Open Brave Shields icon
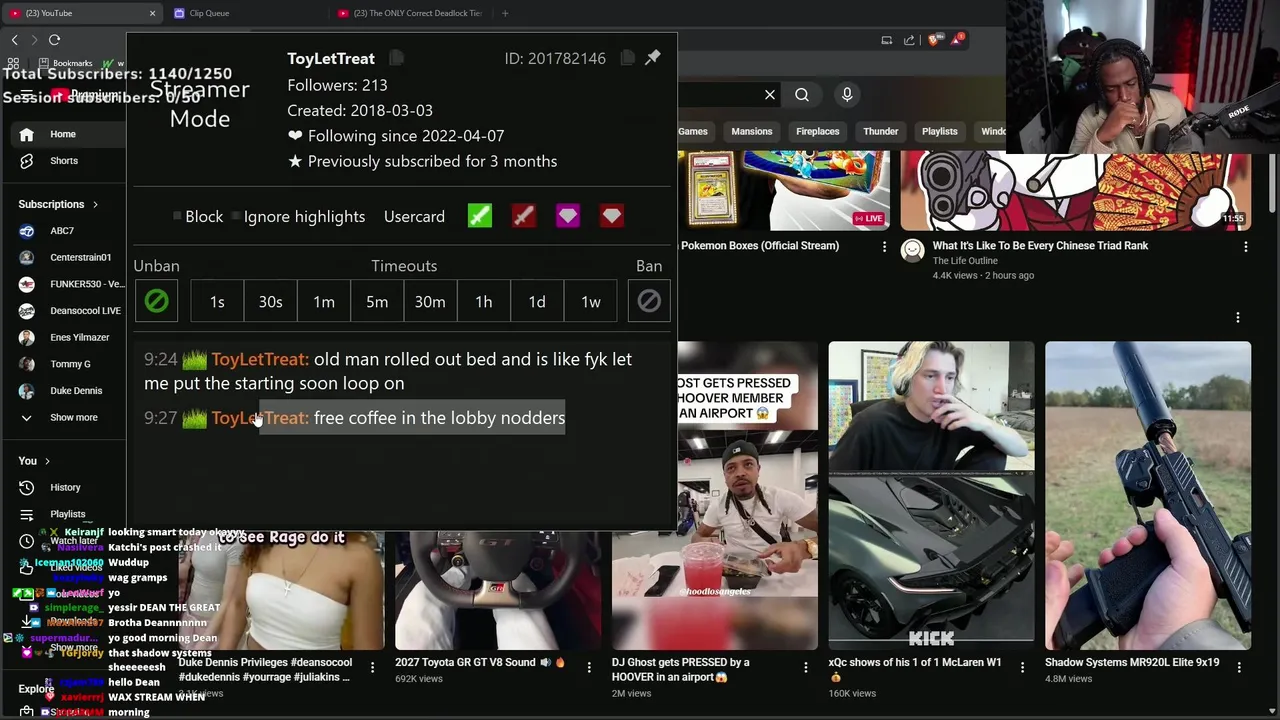The width and height of the screenshot is (1280, 720). point(933,40)
